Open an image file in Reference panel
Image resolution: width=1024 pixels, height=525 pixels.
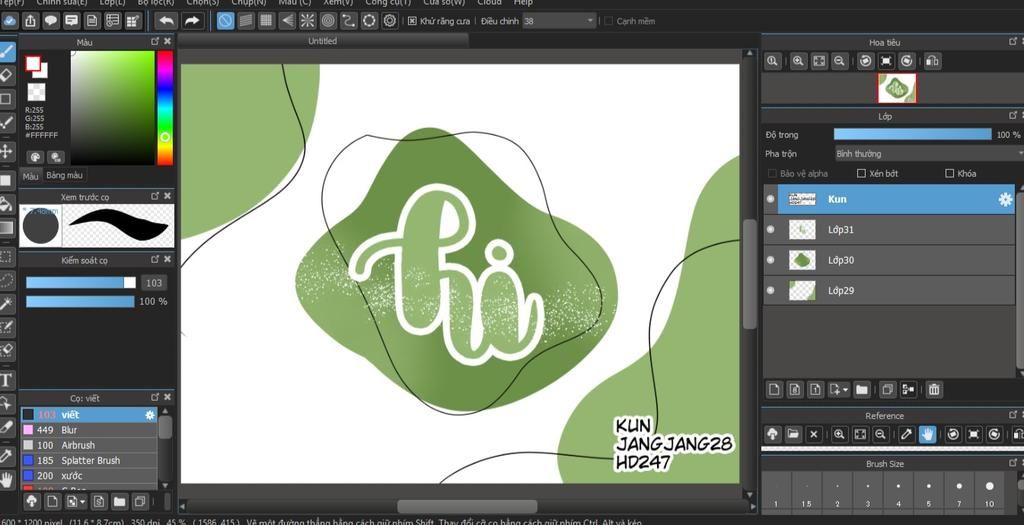pos(793,434)
